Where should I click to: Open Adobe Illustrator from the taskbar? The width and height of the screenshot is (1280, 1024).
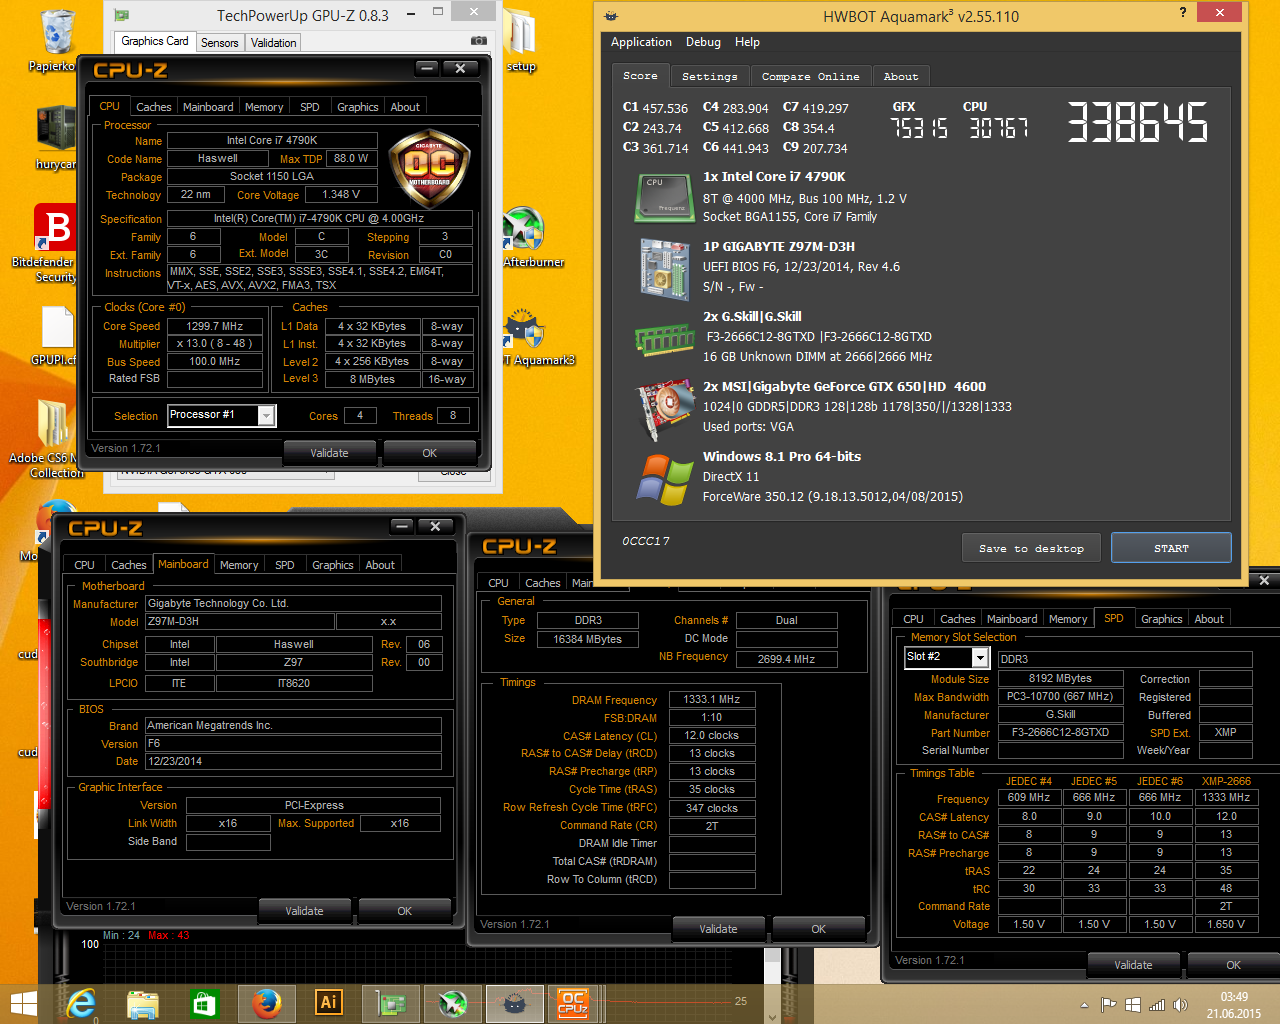pos(328,1003)
